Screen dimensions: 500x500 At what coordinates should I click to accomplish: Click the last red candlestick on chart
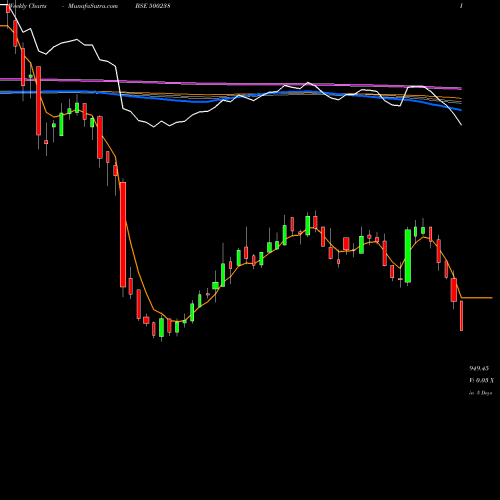coord(461,316)
